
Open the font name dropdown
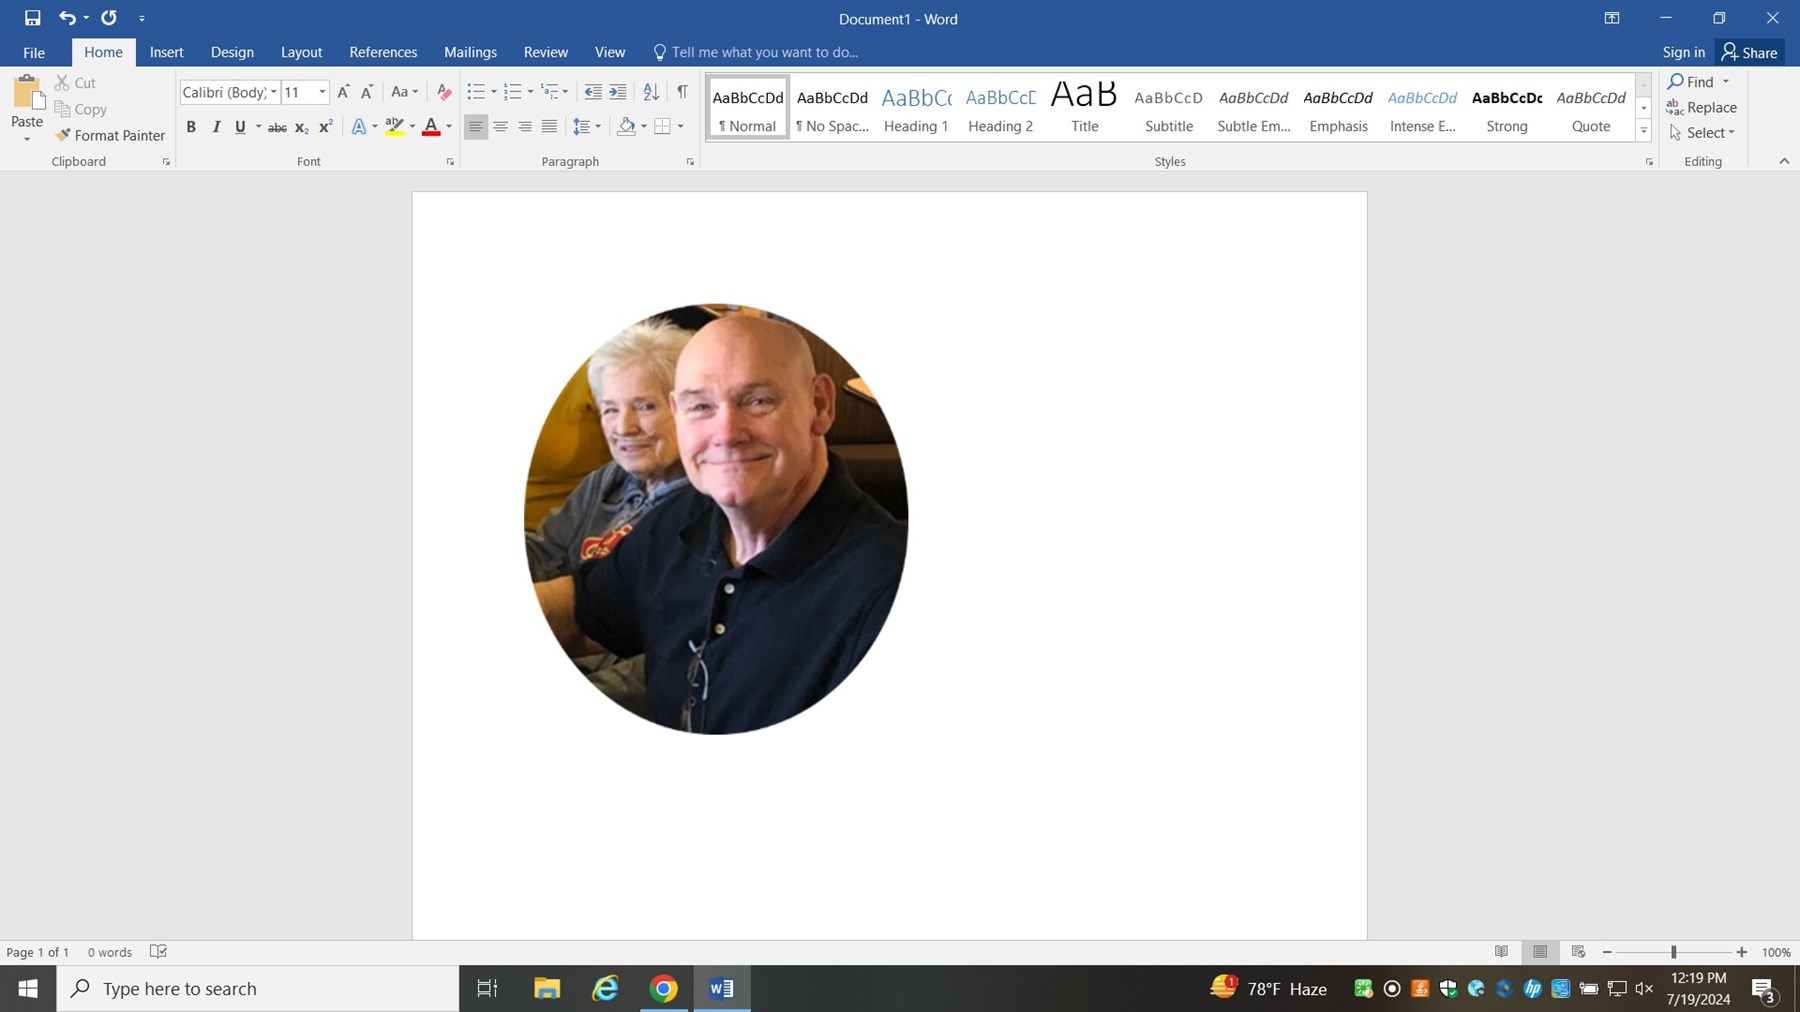point(273,92)
